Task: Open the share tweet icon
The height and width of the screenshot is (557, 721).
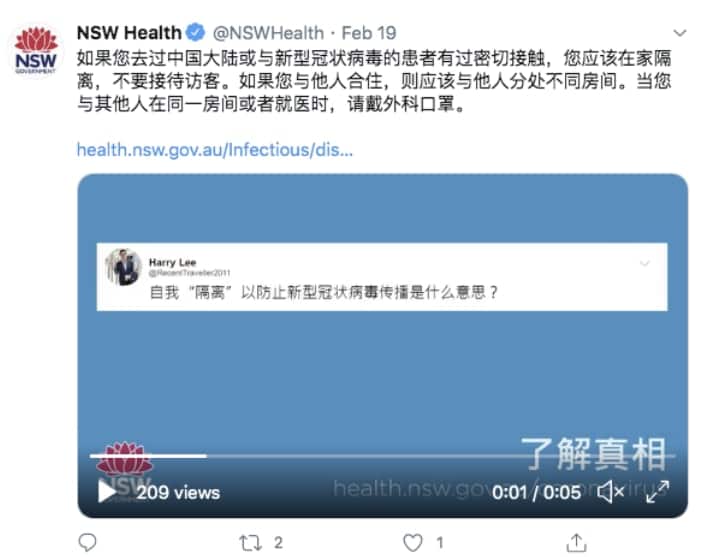Action: tap(576, 542)
